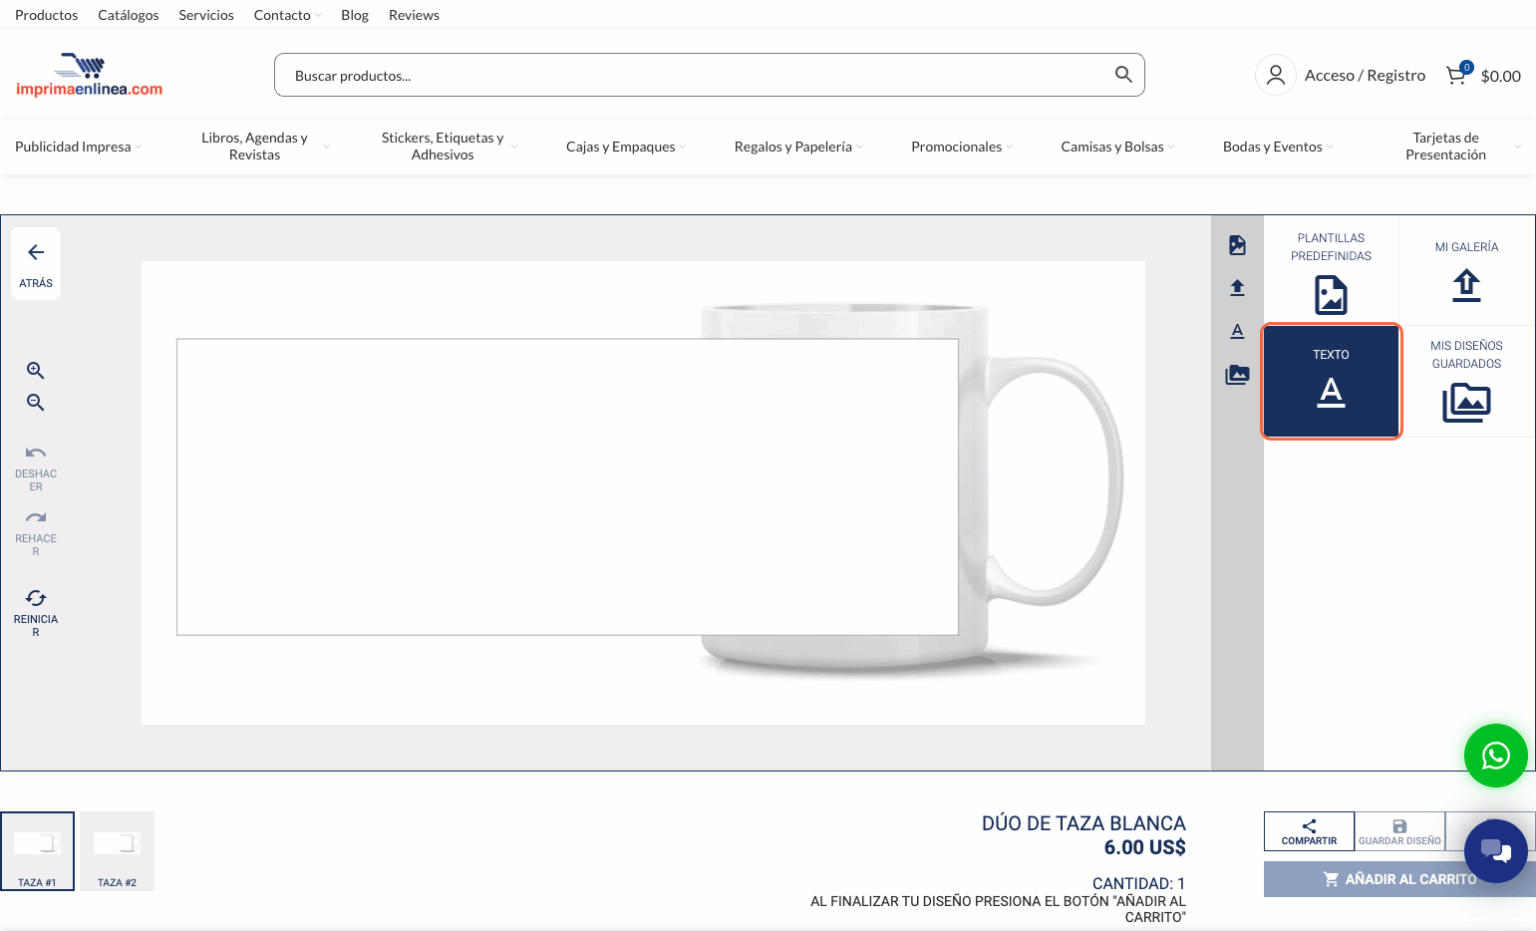Select the Taza #2 thumbnail

117,851
